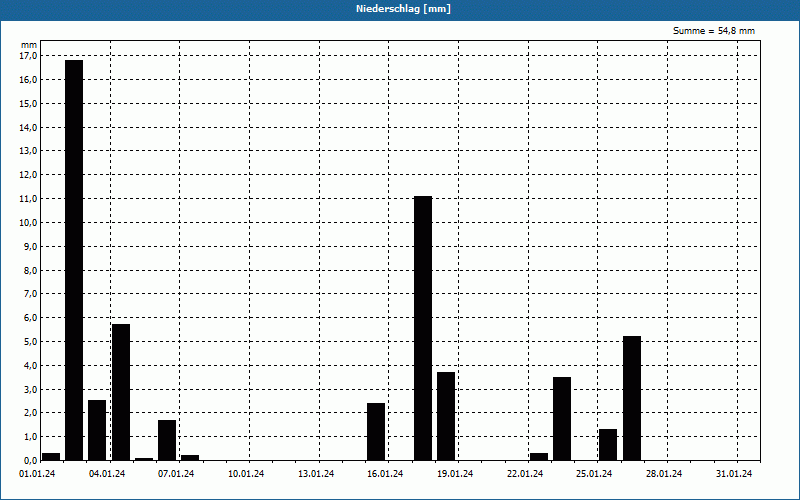Select the 5,2 mm bar after 25.01.24

click(632, 398)
